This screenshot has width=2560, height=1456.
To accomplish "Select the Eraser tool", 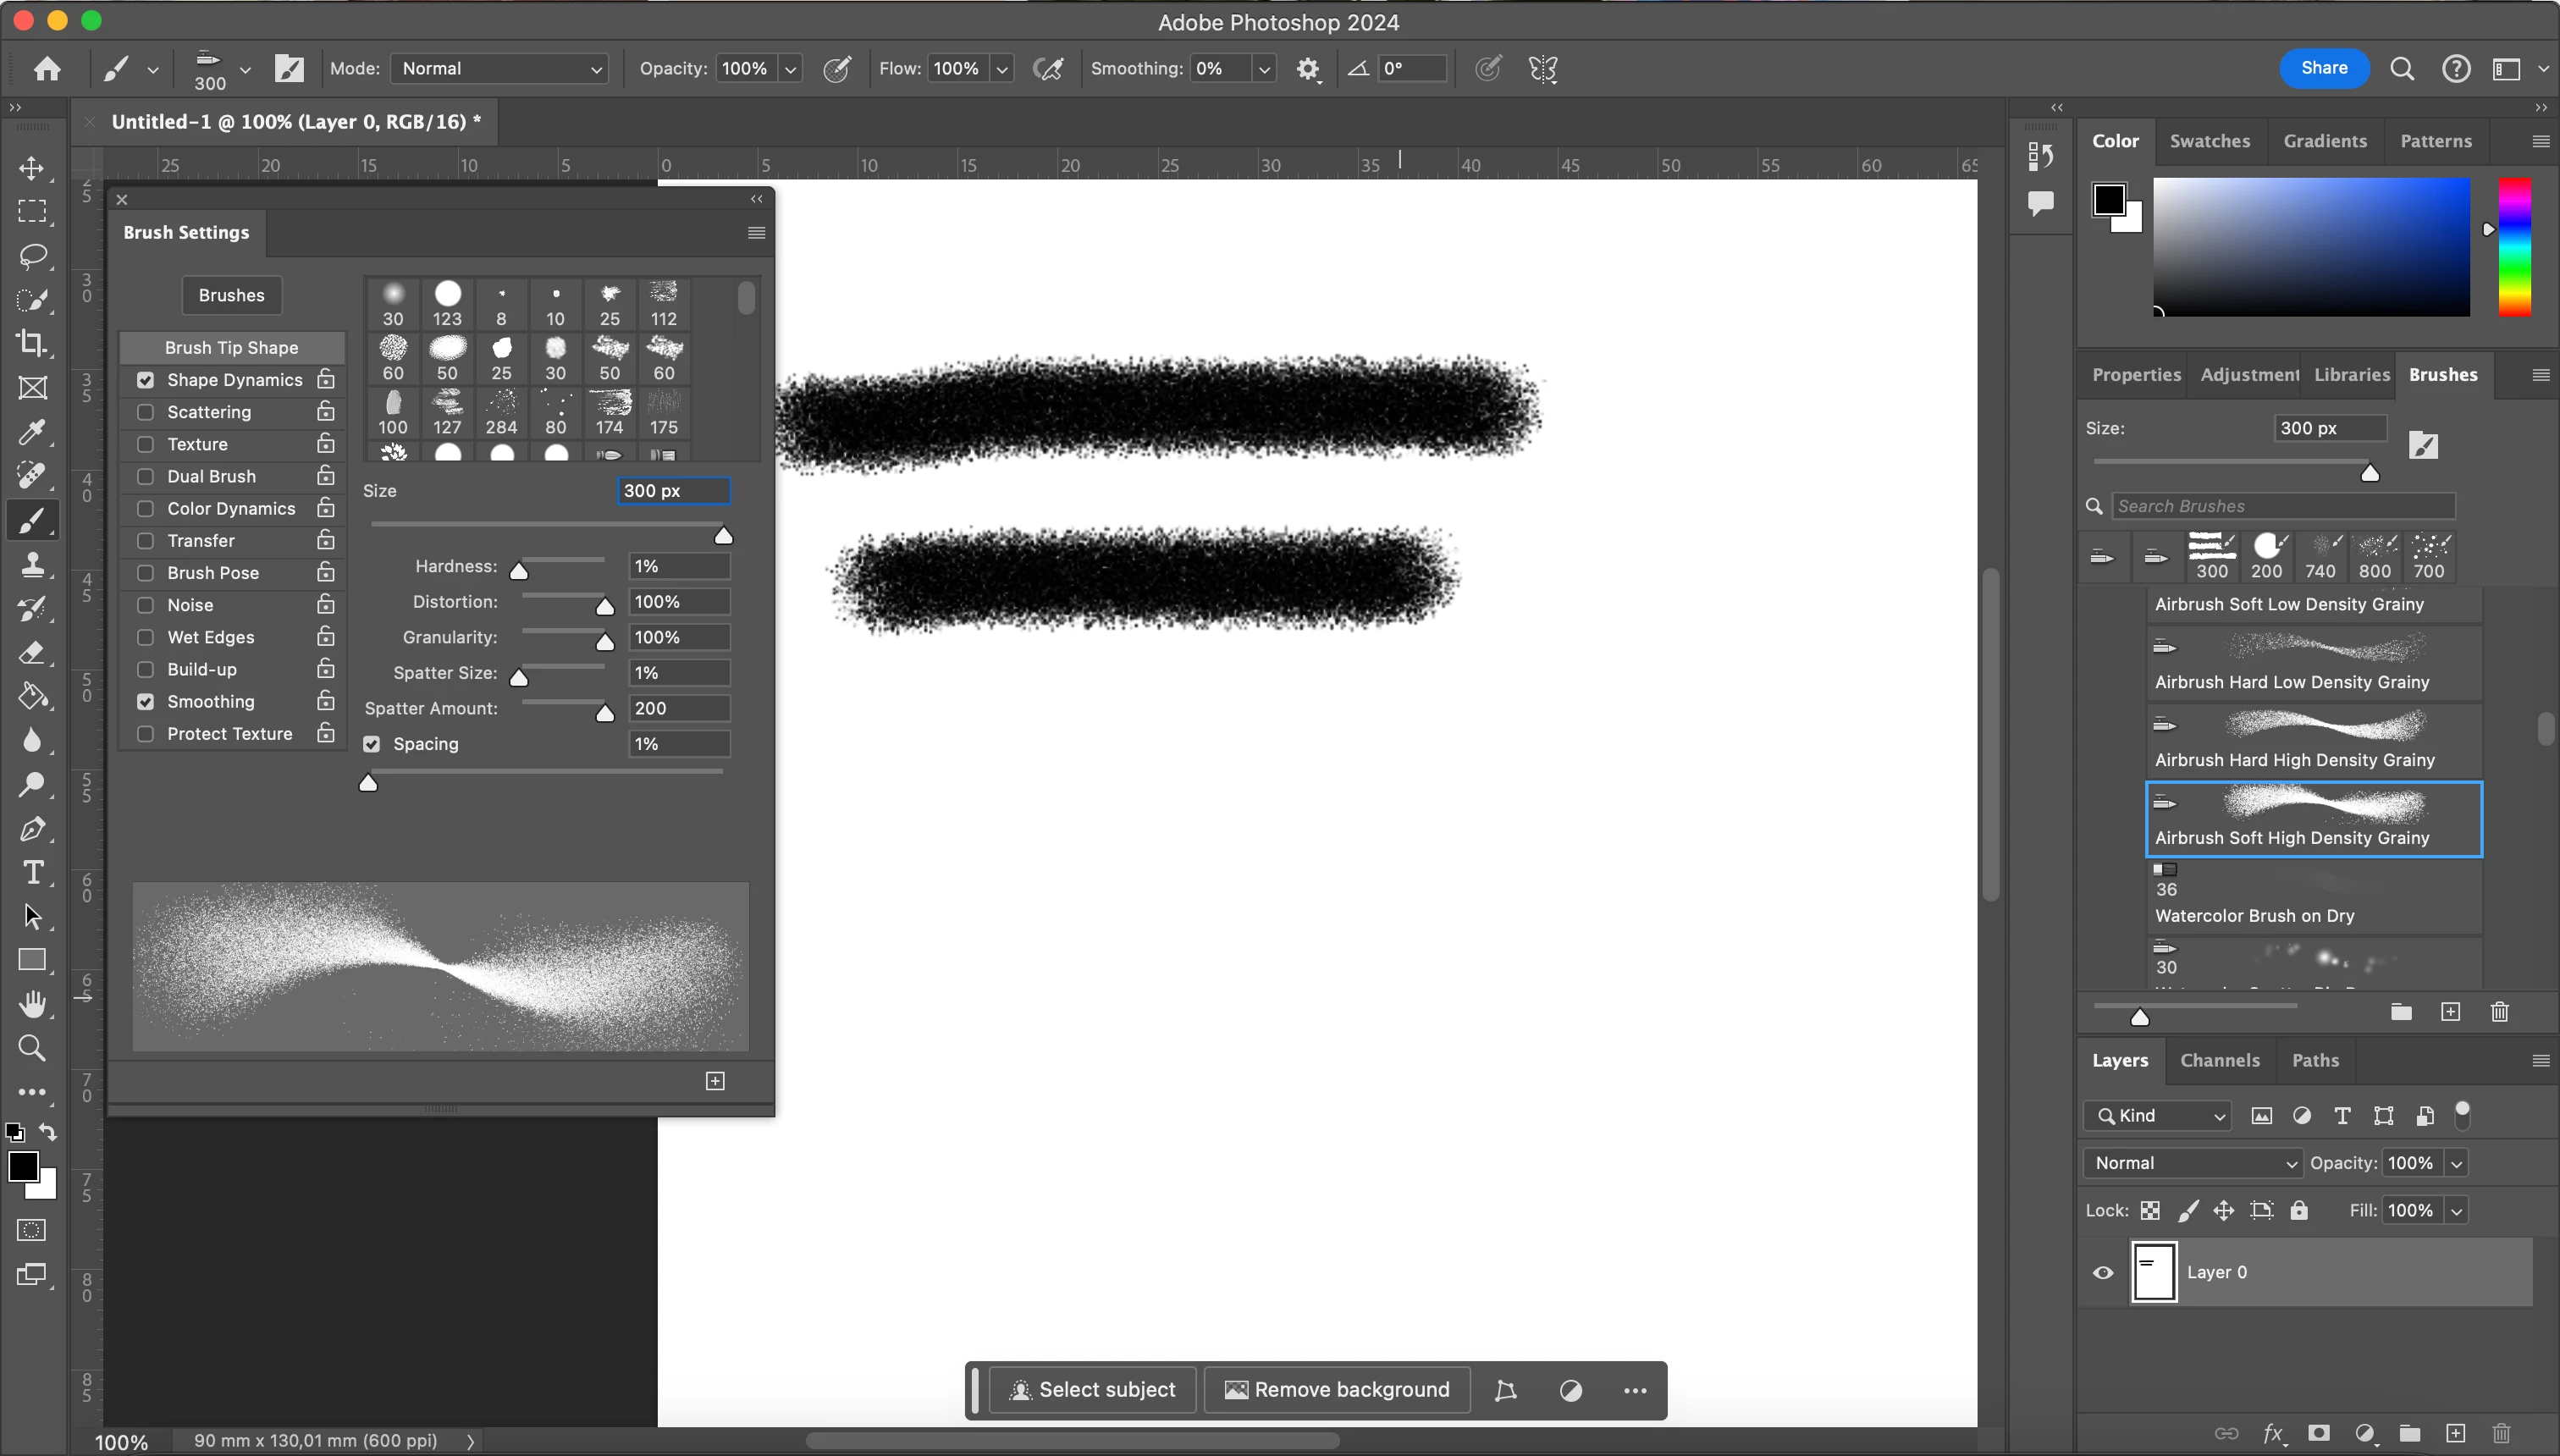I will click(x=32, y=653).
